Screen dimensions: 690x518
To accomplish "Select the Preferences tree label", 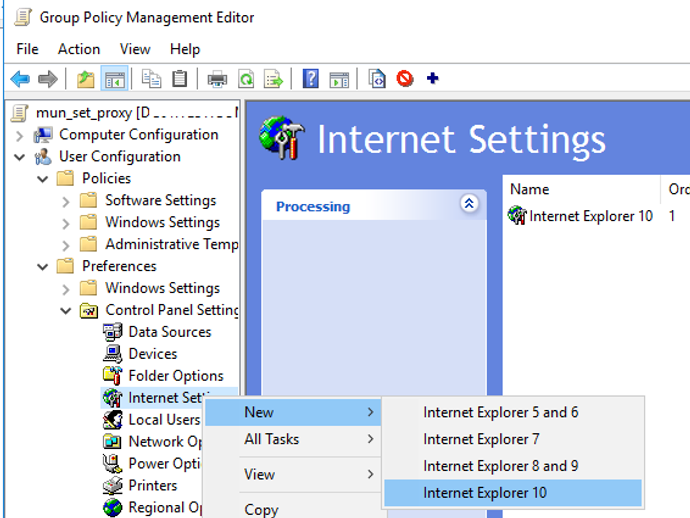I will [119, 266].
